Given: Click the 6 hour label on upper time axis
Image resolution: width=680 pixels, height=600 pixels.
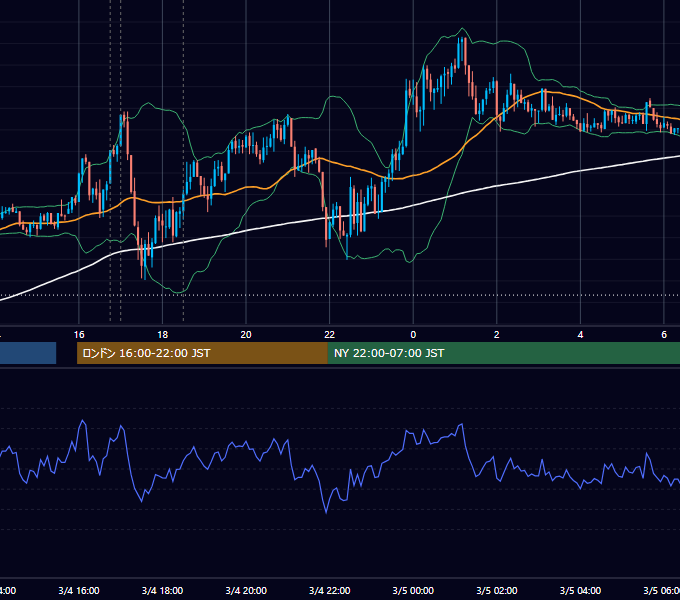Looking at the screenshot, I should 664,335.
